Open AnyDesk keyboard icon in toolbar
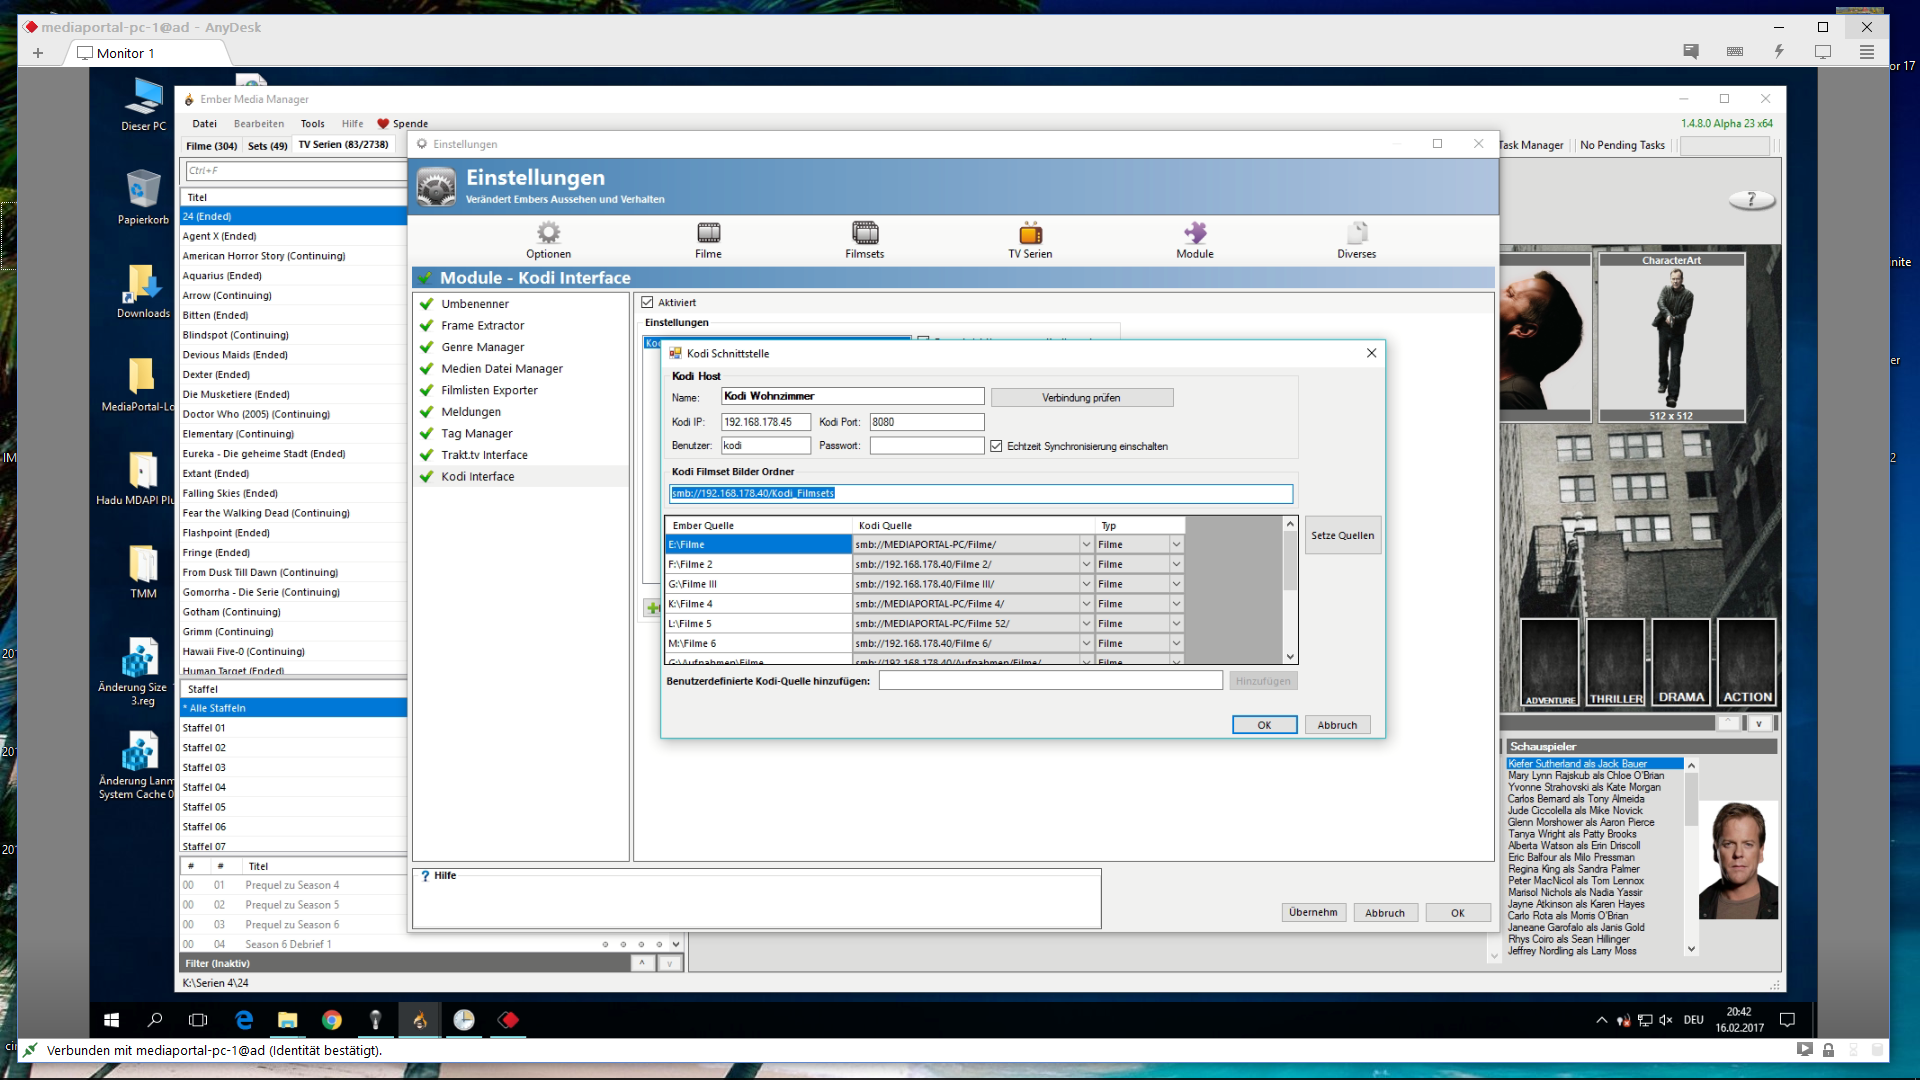This screenshot has width=1920, height=1080. pos(1735,52)
